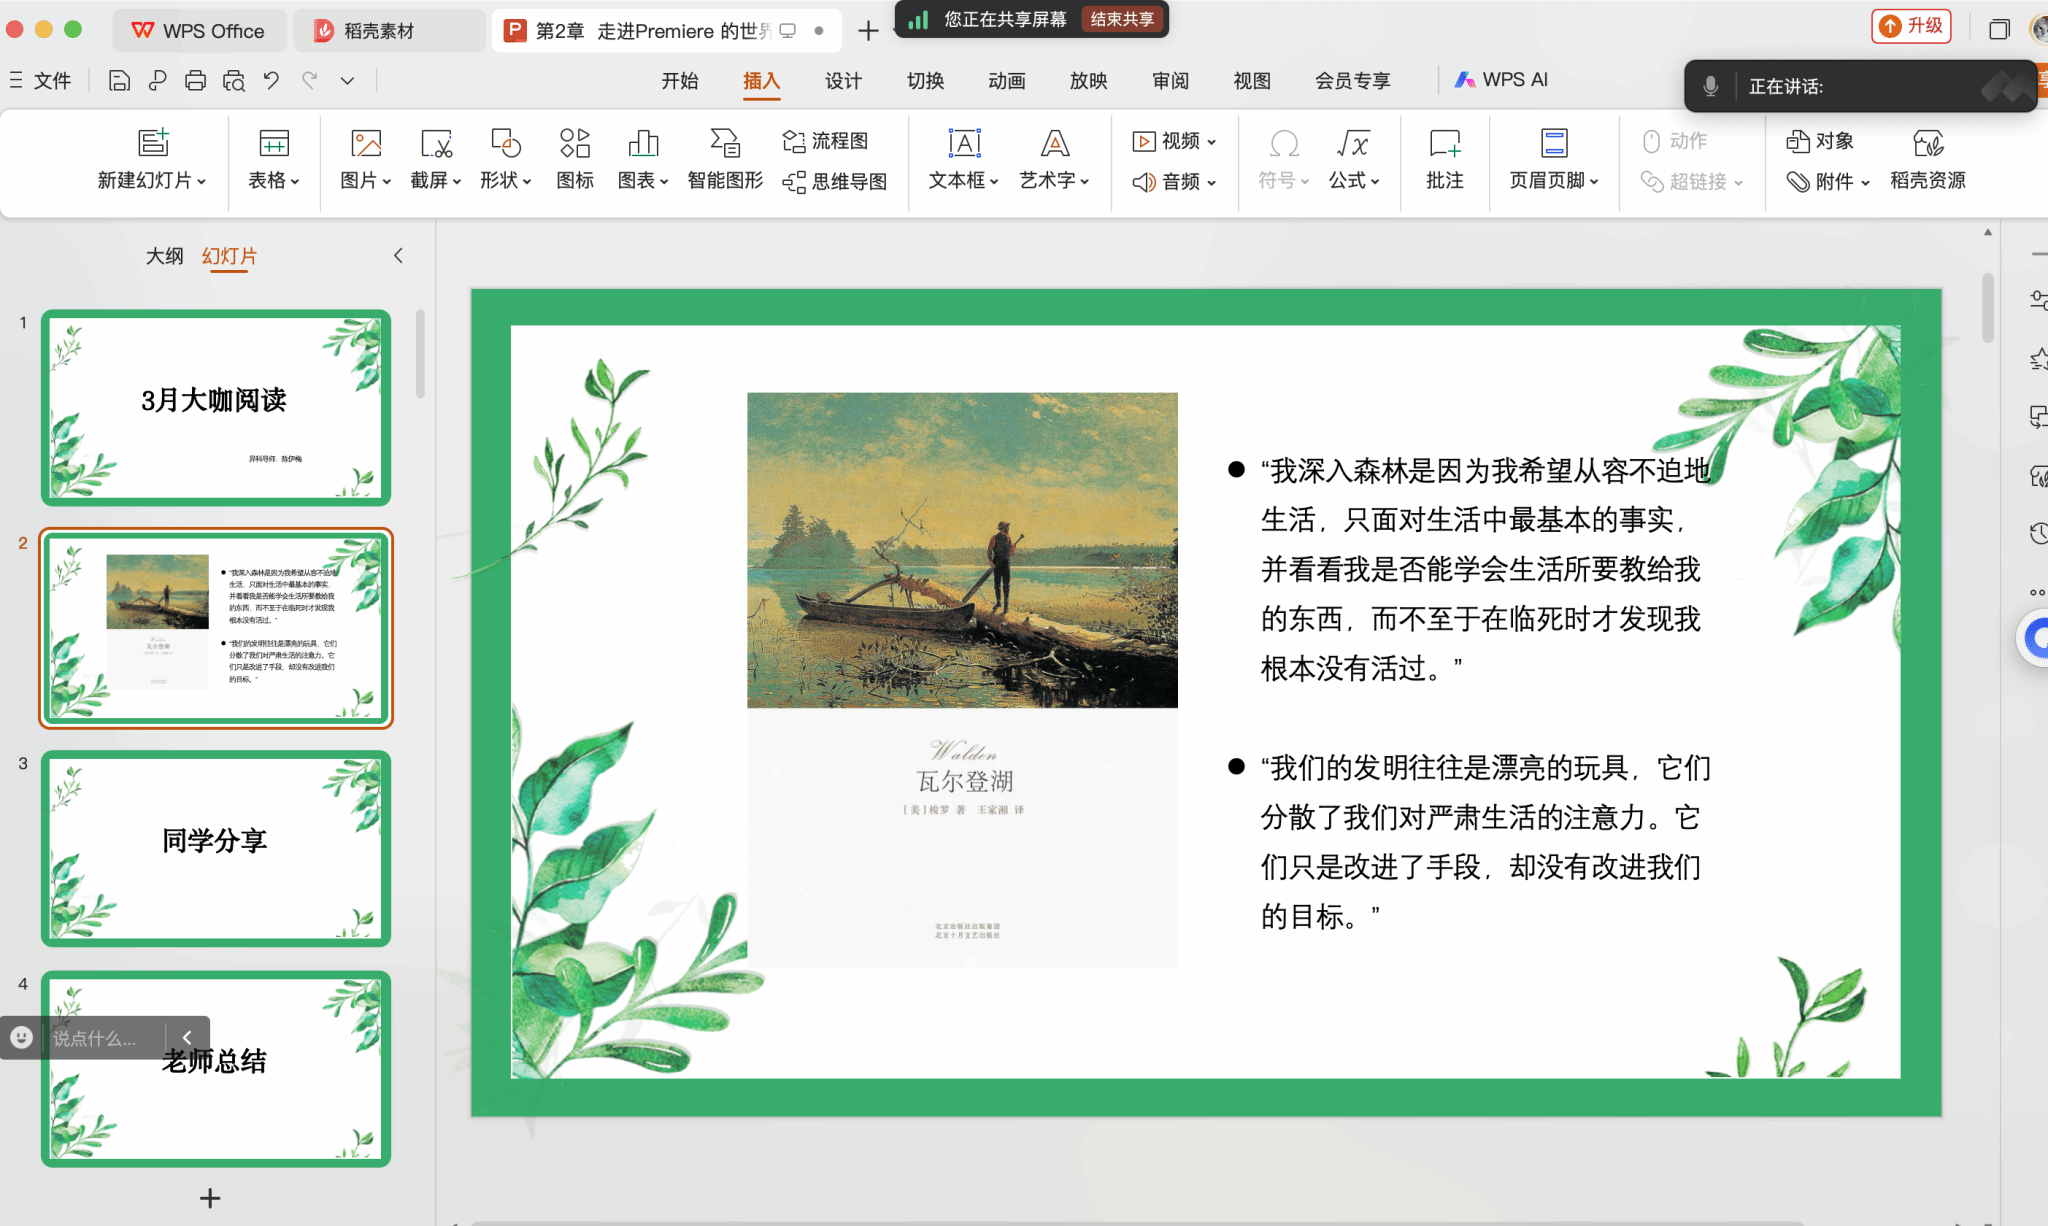
Task: Click the New Slide icon
Action: click(153, 143)
